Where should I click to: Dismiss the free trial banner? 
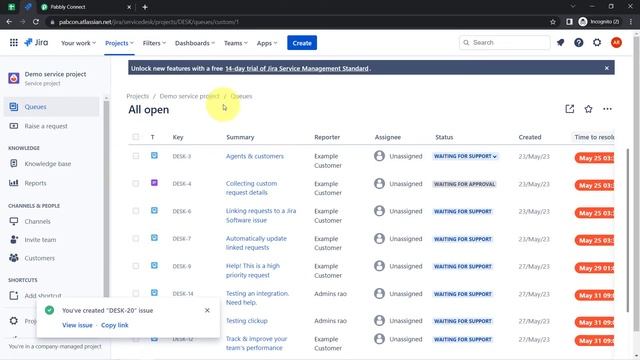click(x=607, y=68)
